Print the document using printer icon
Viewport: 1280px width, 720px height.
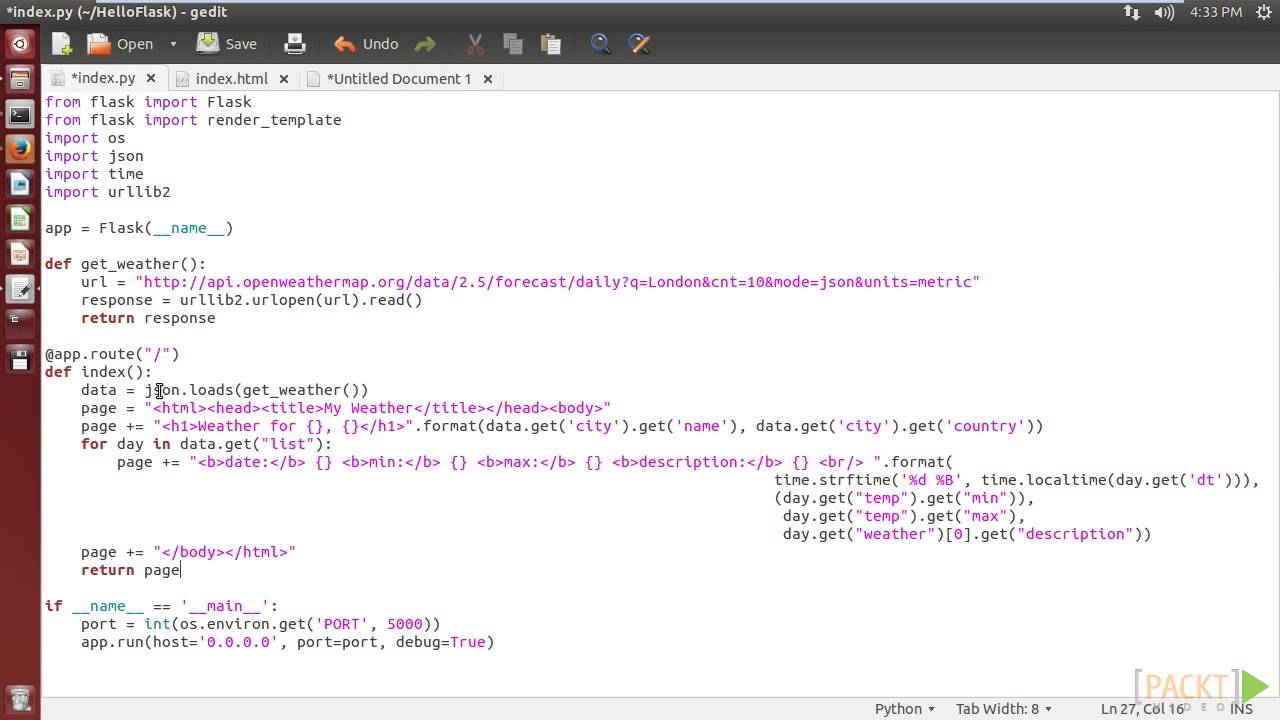click(295, 44)
